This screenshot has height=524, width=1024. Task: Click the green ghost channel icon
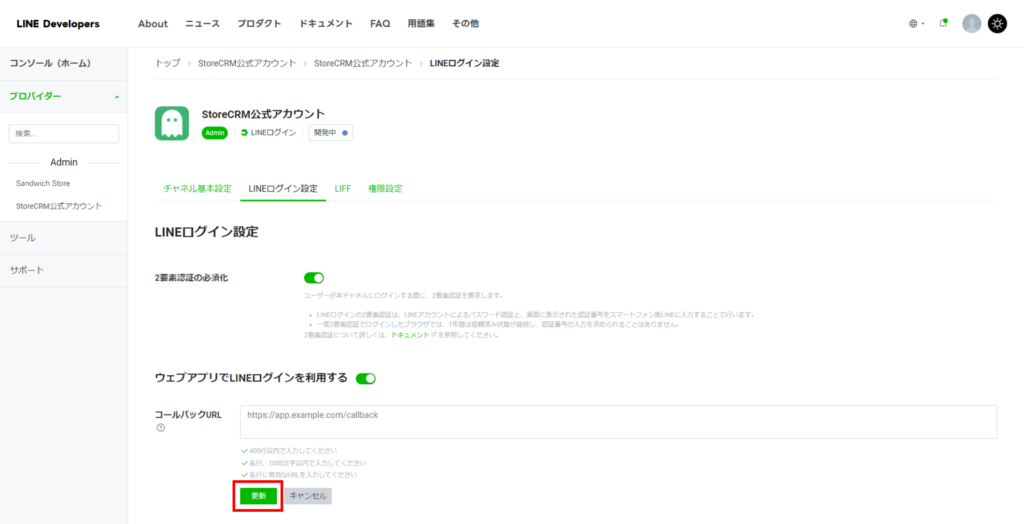(172, 123)
